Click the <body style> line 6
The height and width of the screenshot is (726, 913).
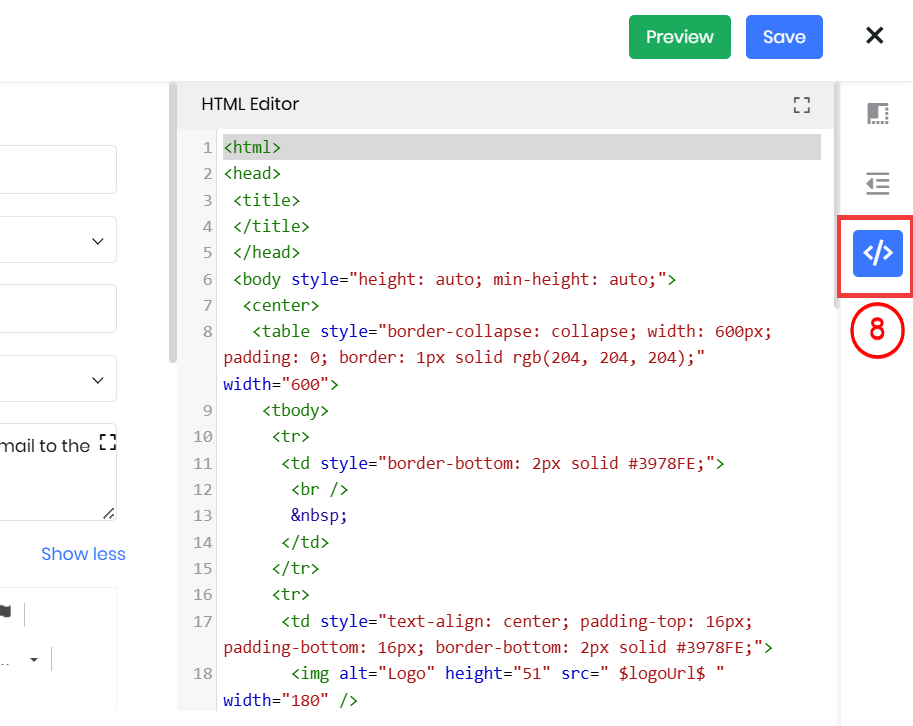pyautogui.click(x=454, y=279)
